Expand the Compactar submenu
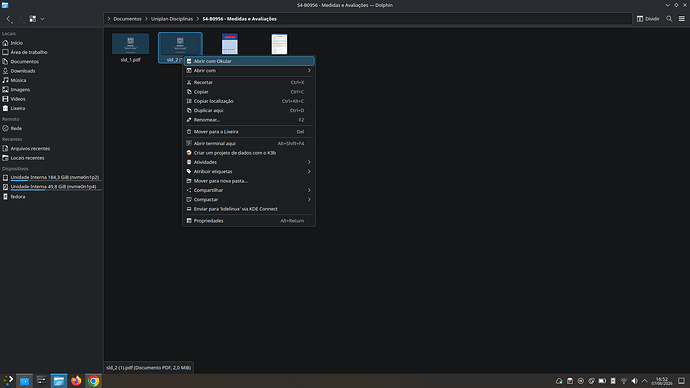 (249, 200)
